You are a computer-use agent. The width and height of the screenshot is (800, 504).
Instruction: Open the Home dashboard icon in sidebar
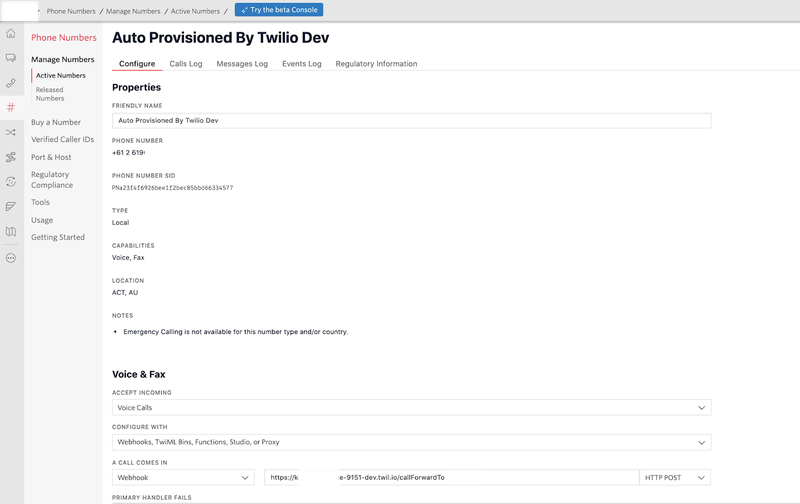pyautogui.click(x=11, y=34)
